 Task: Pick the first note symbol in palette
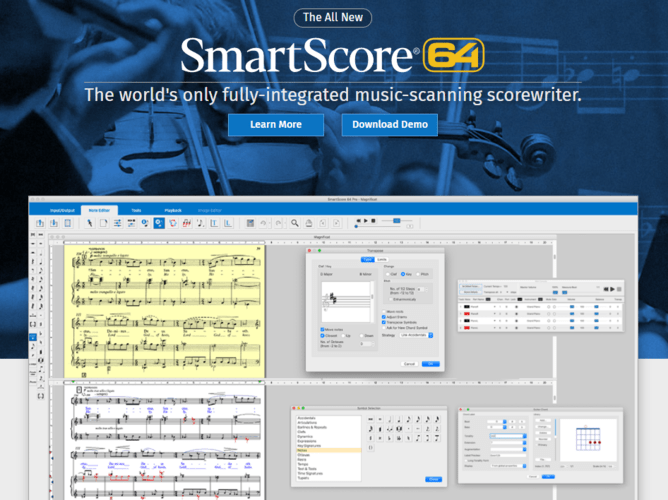coord(371,419)
